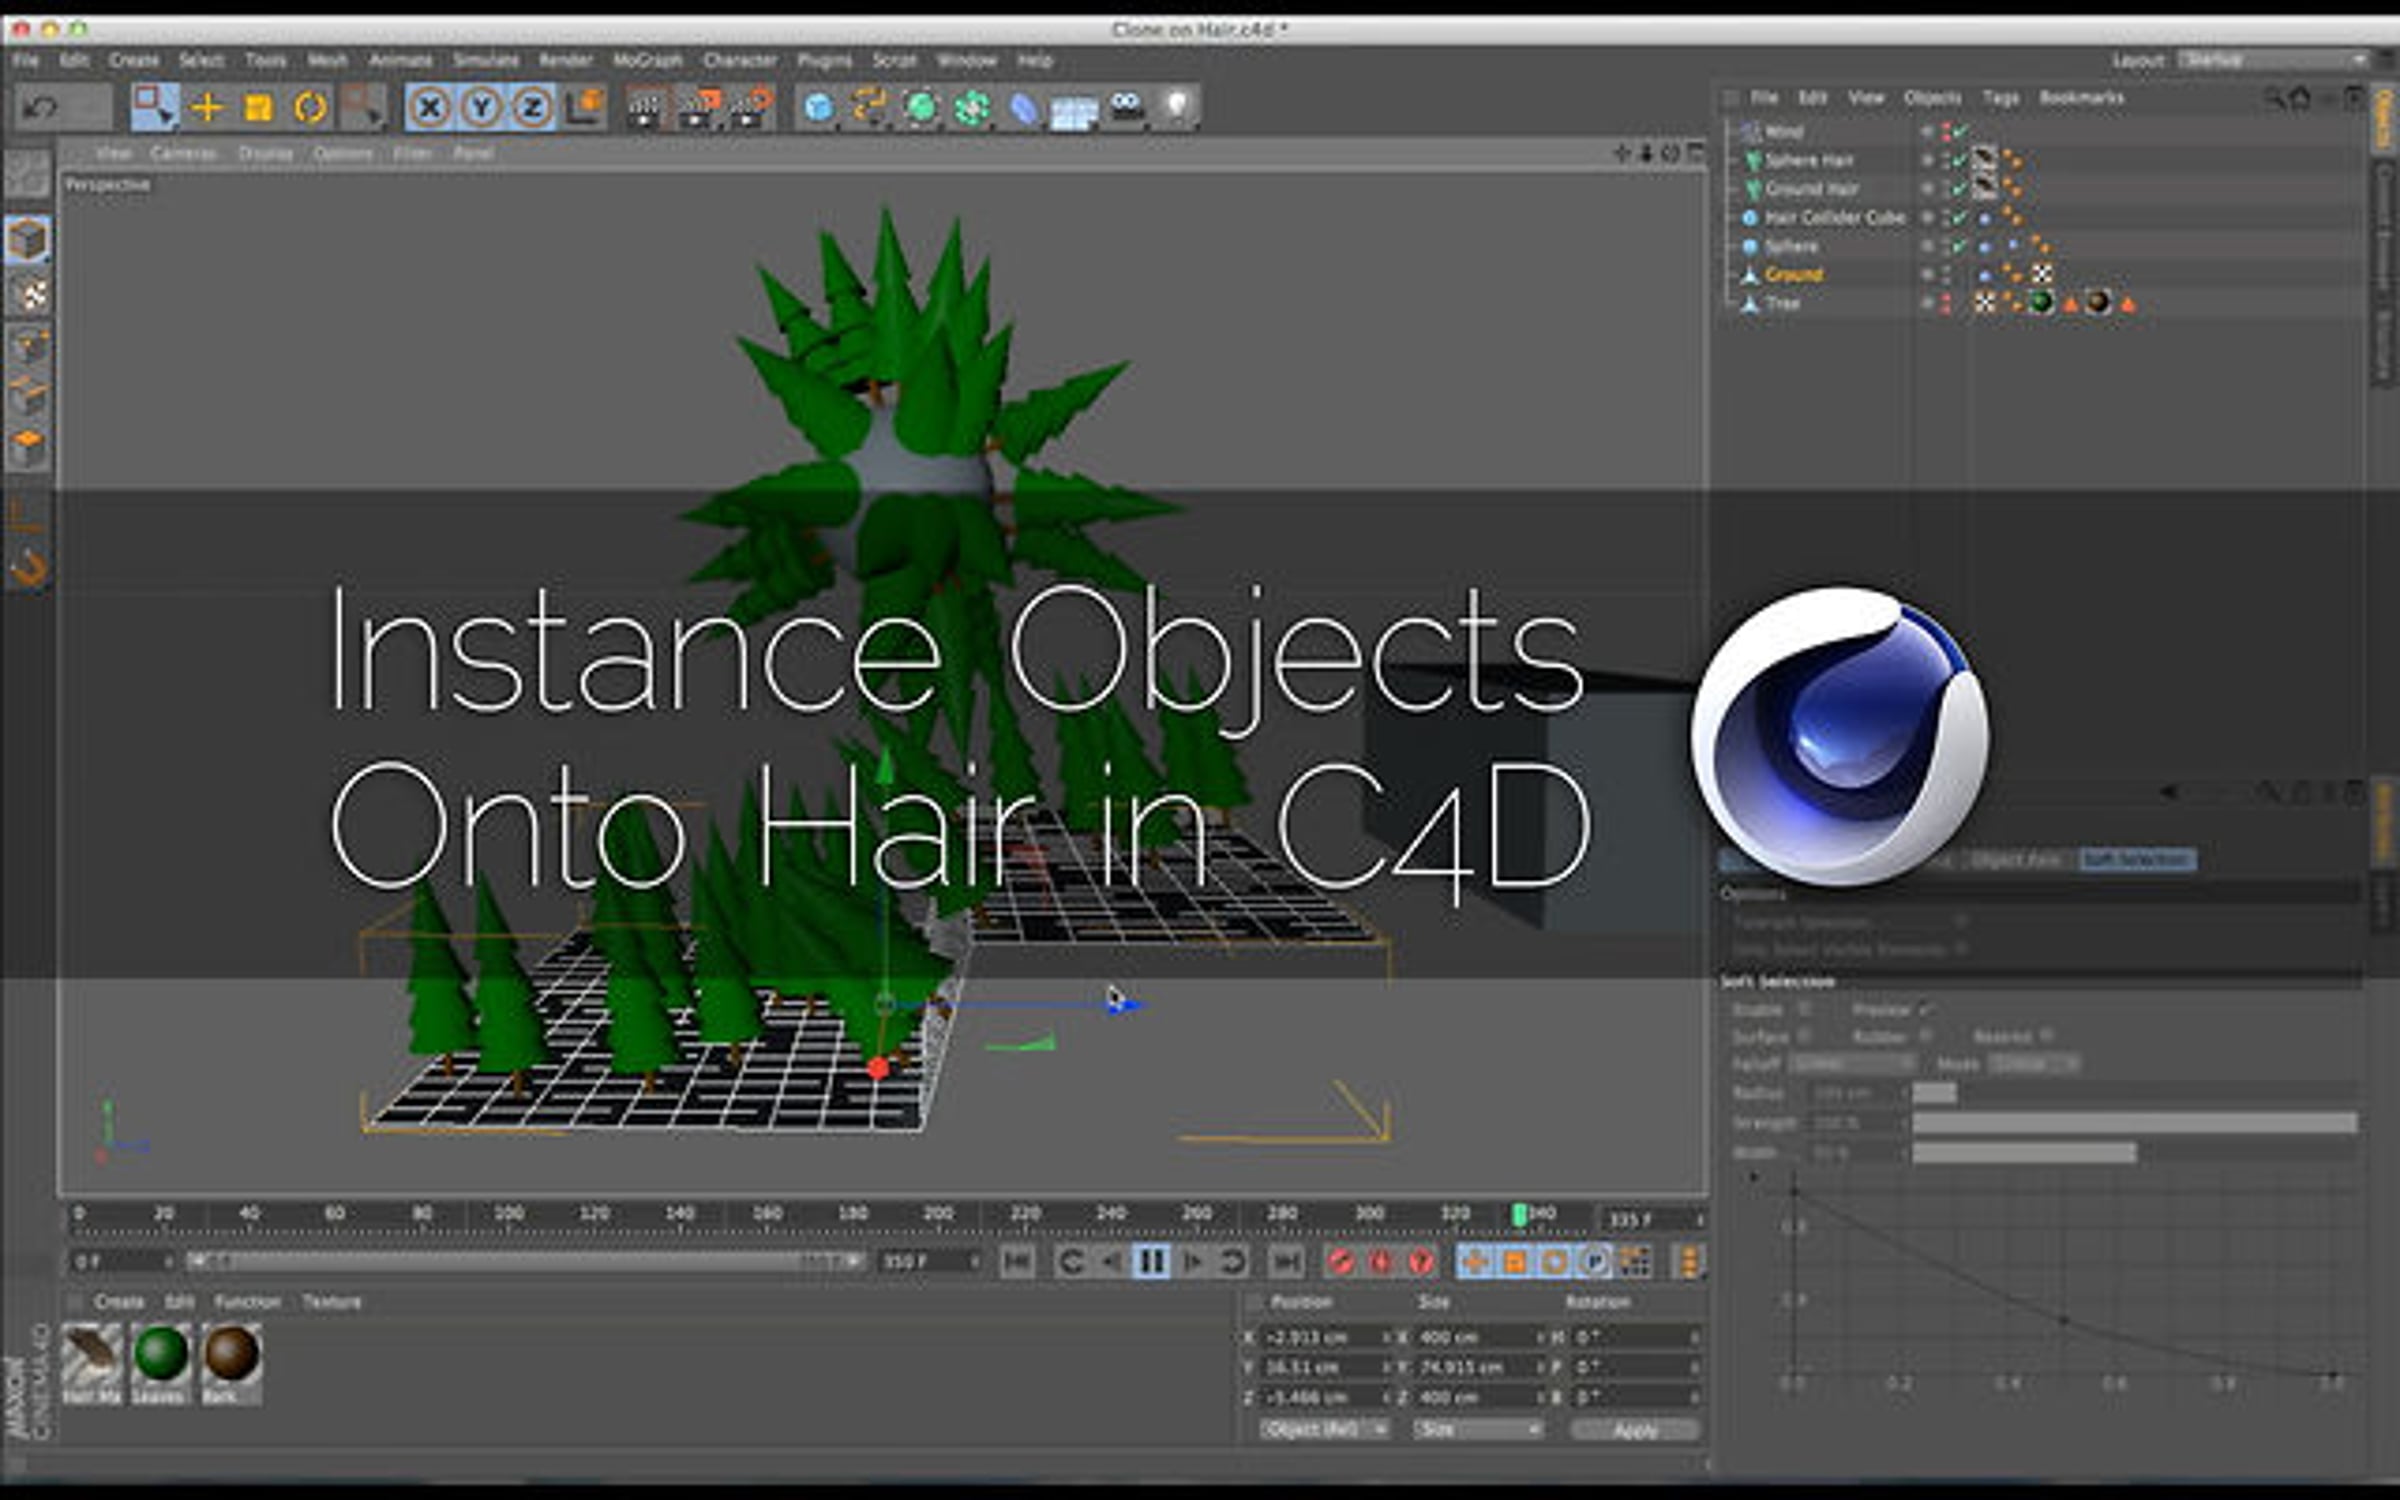Add a Light object

pos(1178,107)
